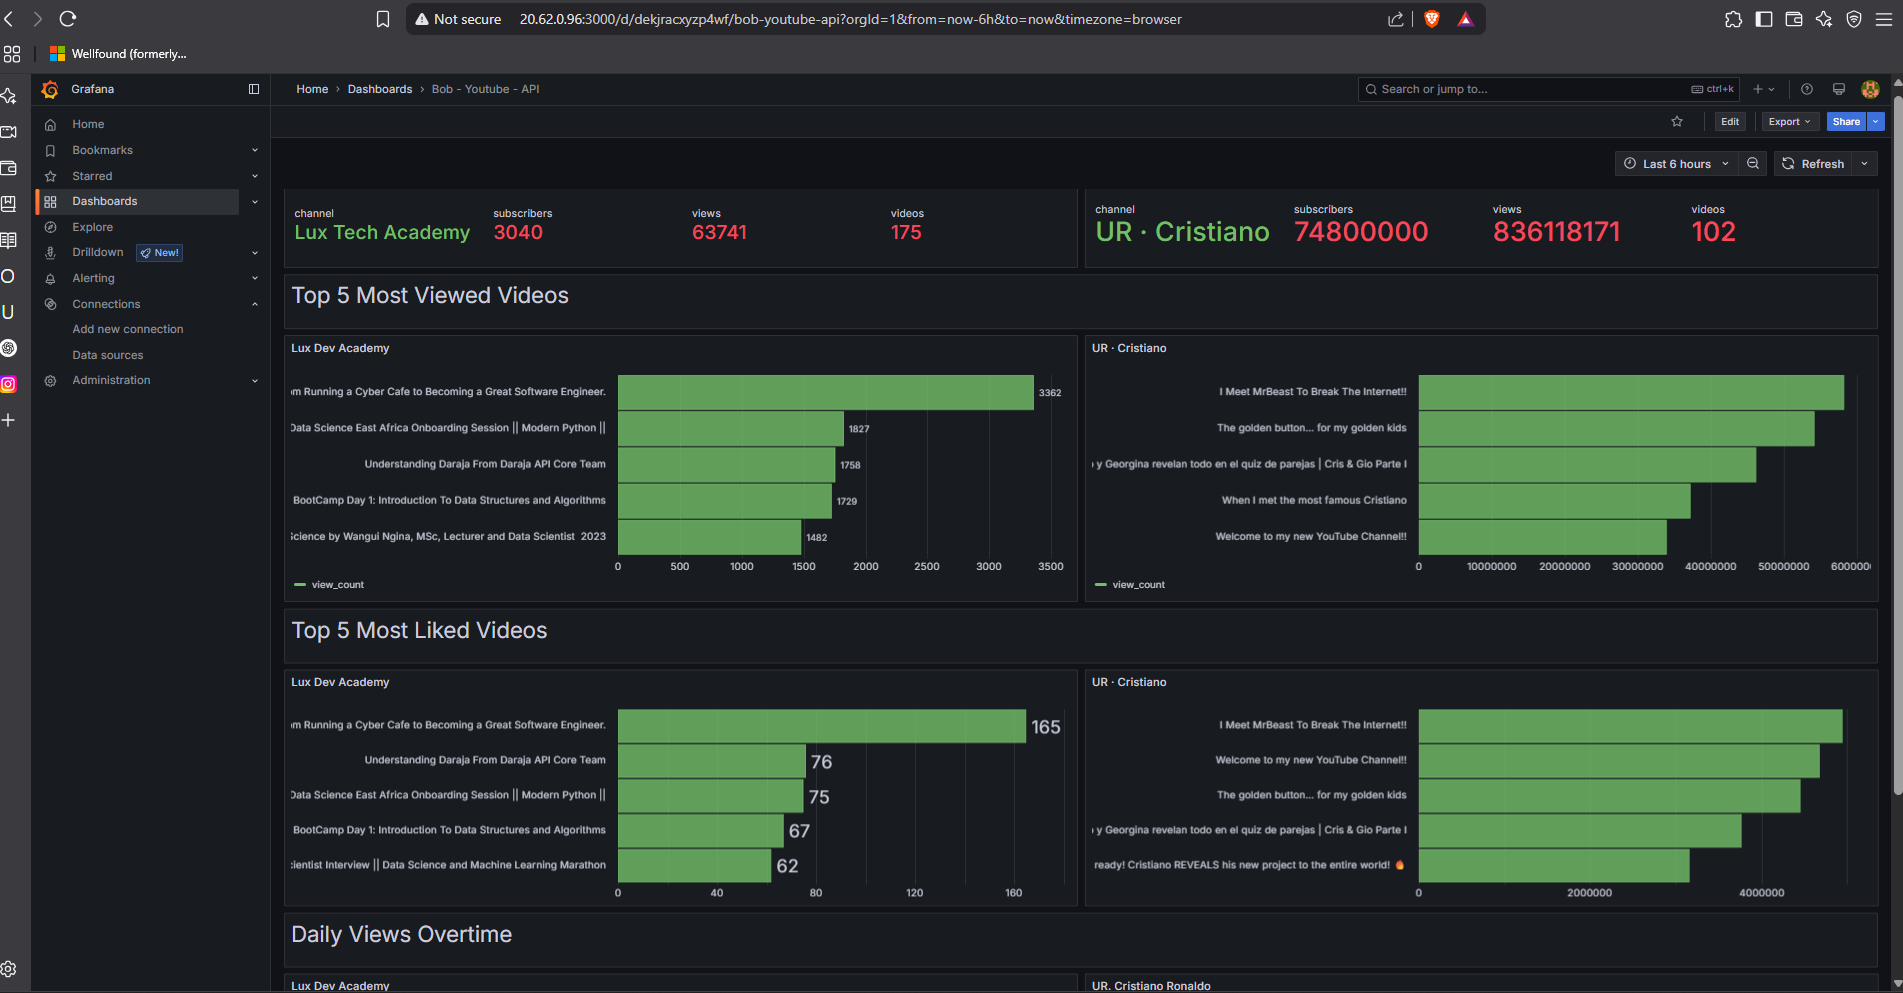Open the Wellfound bookmark in the bookmarks bar
The image size is (1903, 993).
[118, 54]
